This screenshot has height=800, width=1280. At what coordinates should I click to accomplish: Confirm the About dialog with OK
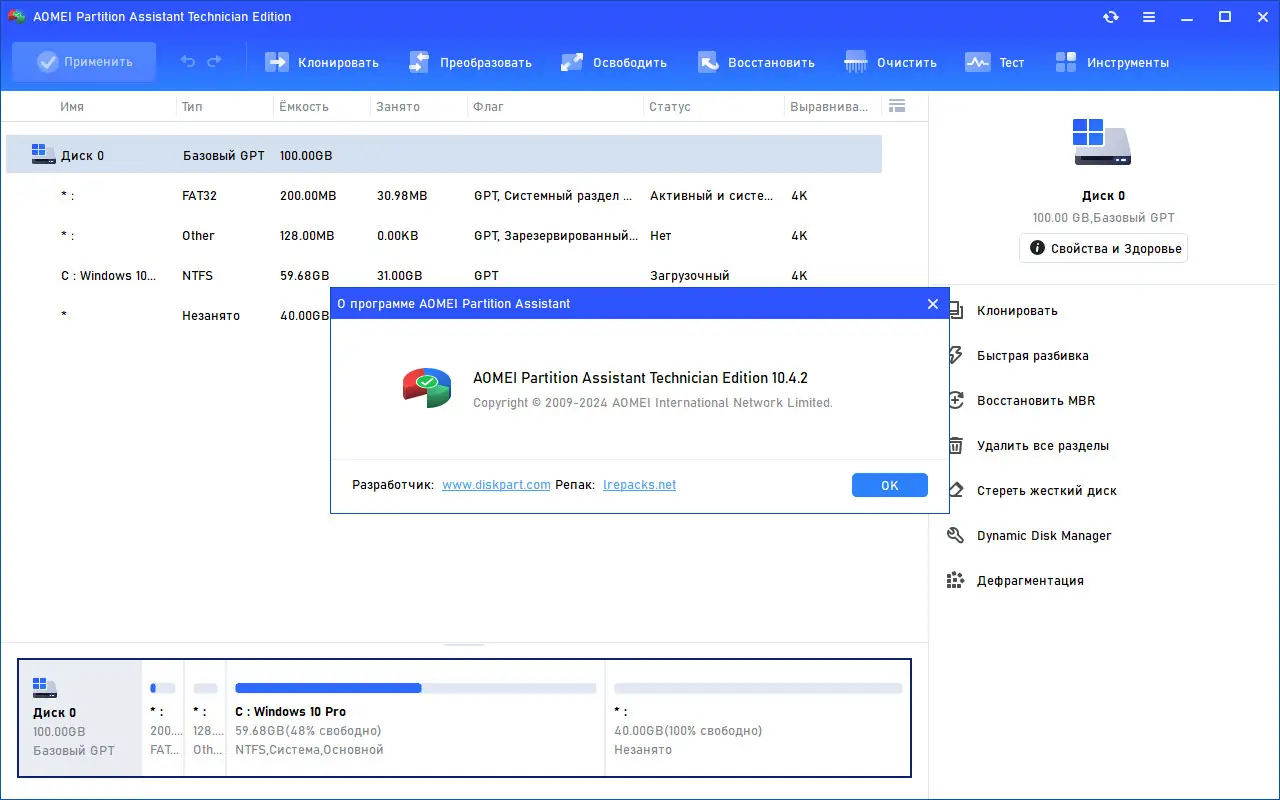890,485
